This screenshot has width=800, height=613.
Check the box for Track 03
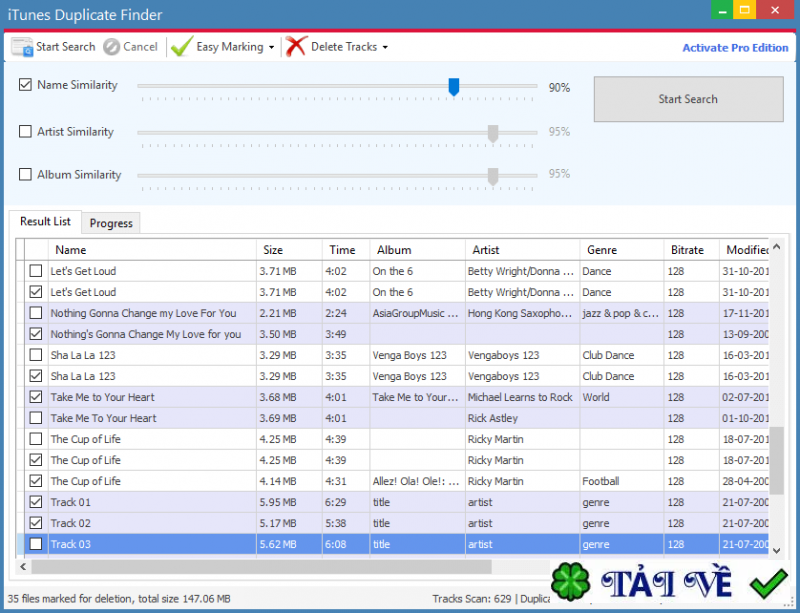point(35,544)
